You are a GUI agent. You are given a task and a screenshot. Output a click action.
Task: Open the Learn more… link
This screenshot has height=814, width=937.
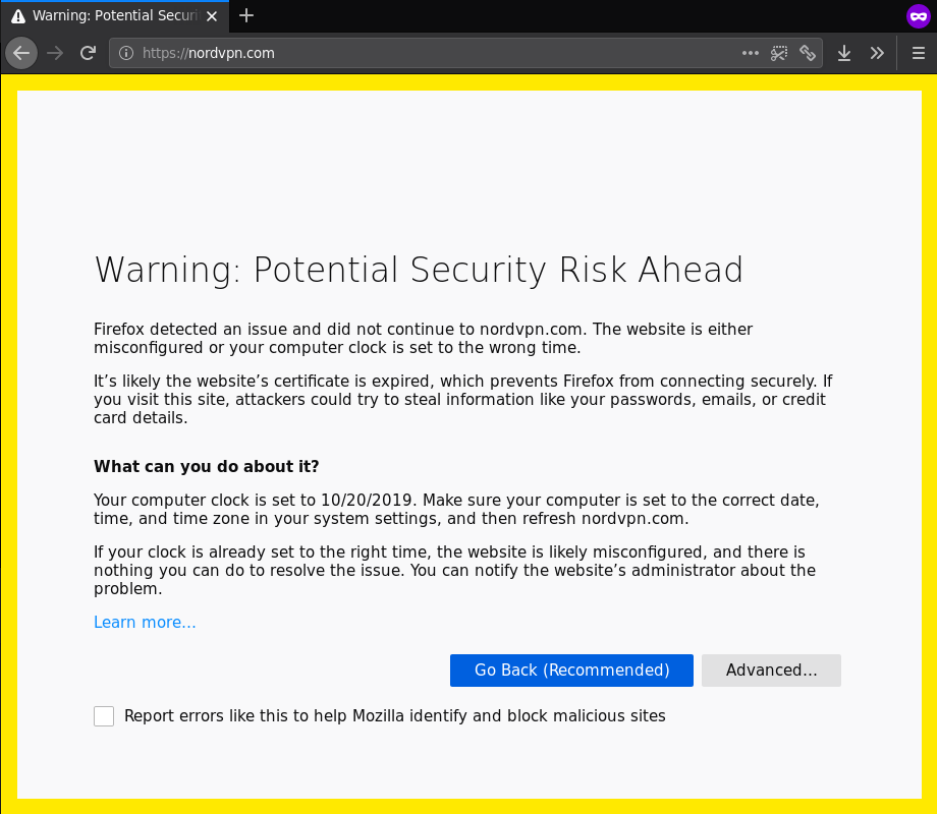pyautogui.click(x=145, y=622)
